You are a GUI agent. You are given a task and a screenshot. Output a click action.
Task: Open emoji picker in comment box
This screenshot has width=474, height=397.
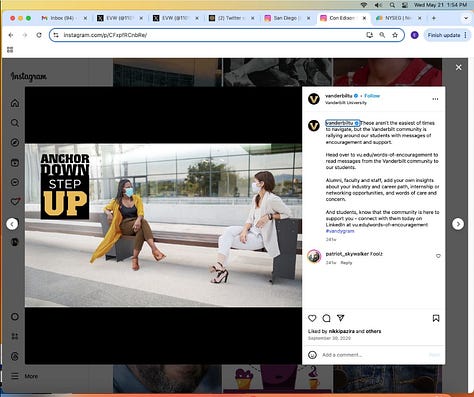click(x=312, y=355)
